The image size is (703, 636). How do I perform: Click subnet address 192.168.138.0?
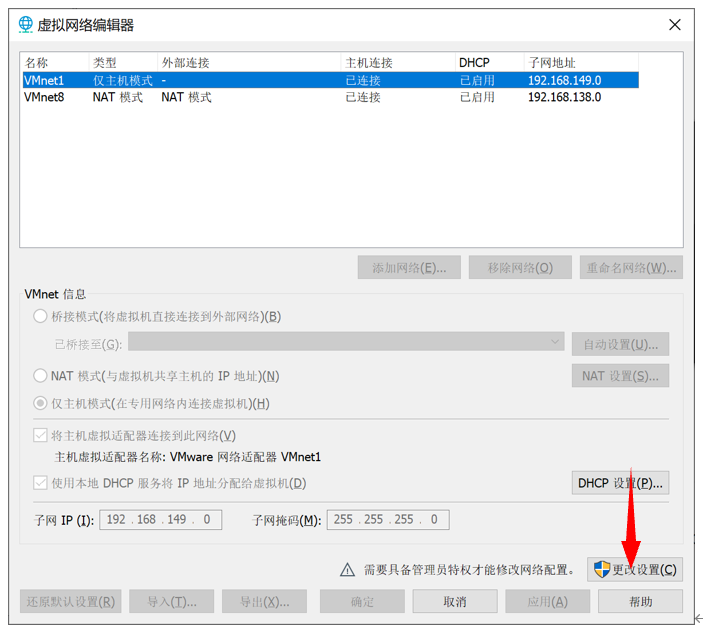point(564,97)
